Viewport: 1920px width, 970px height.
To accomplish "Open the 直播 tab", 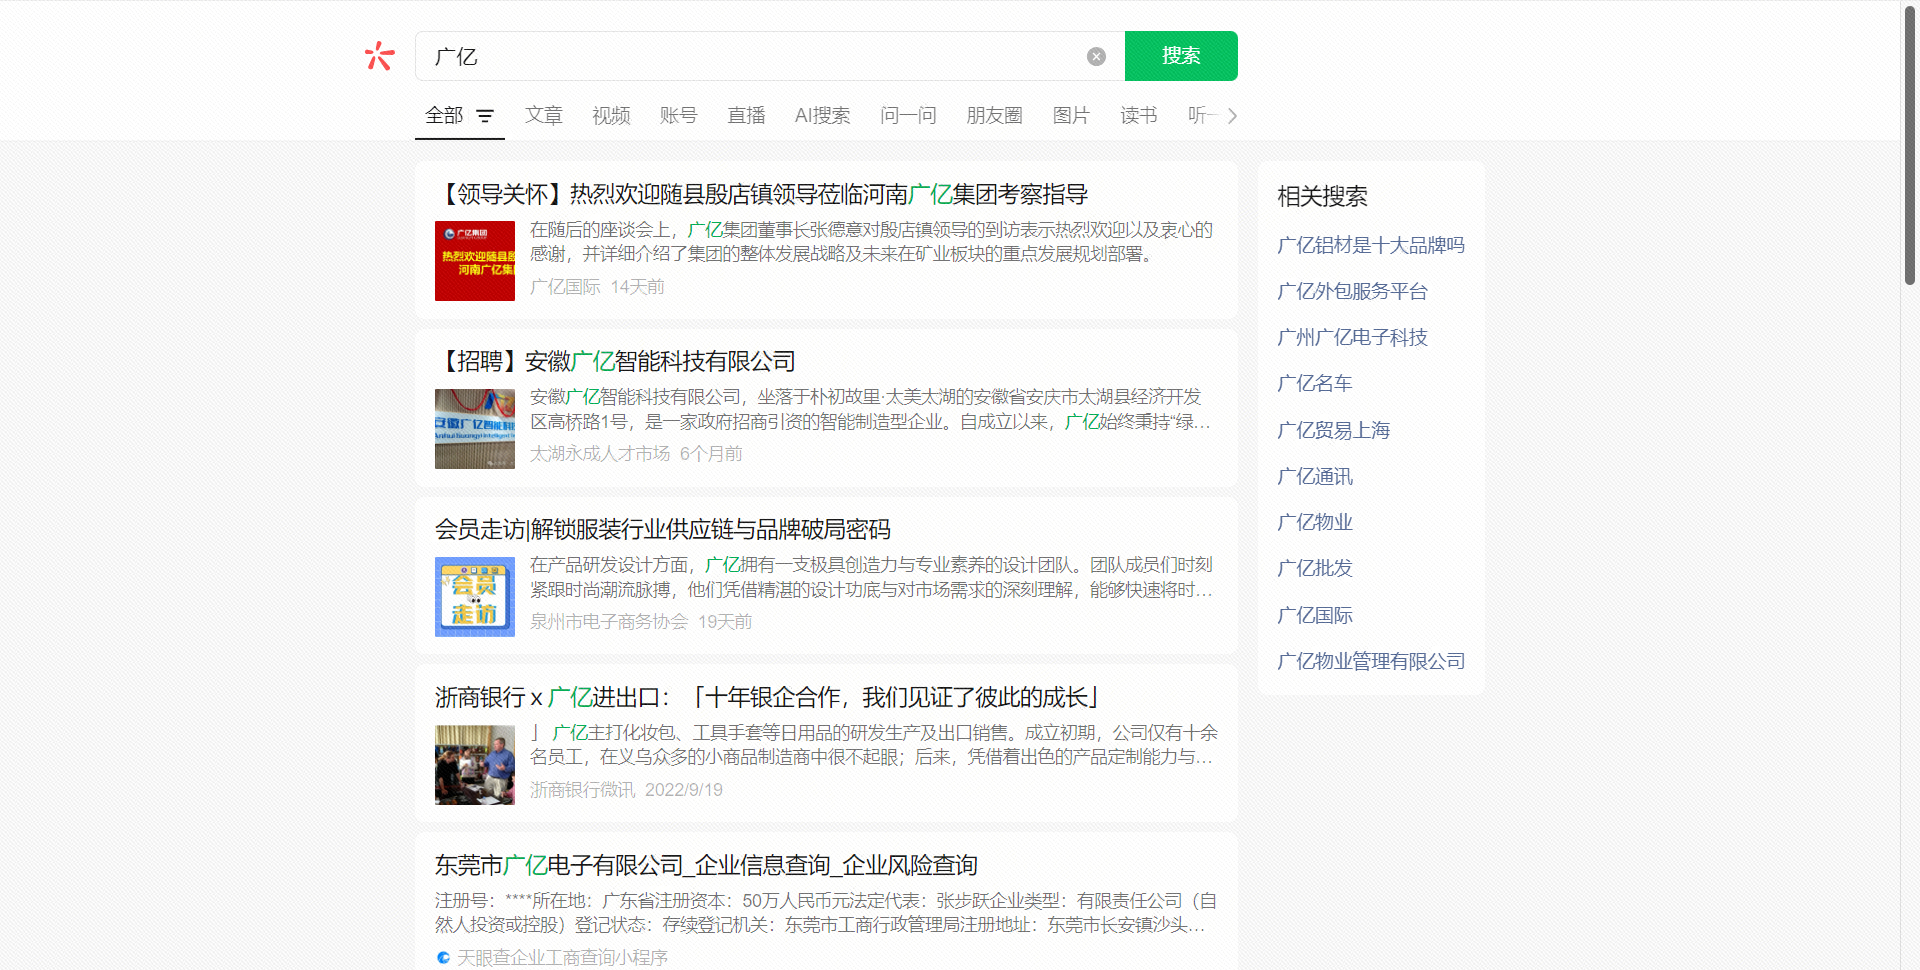I will (746, 116).
